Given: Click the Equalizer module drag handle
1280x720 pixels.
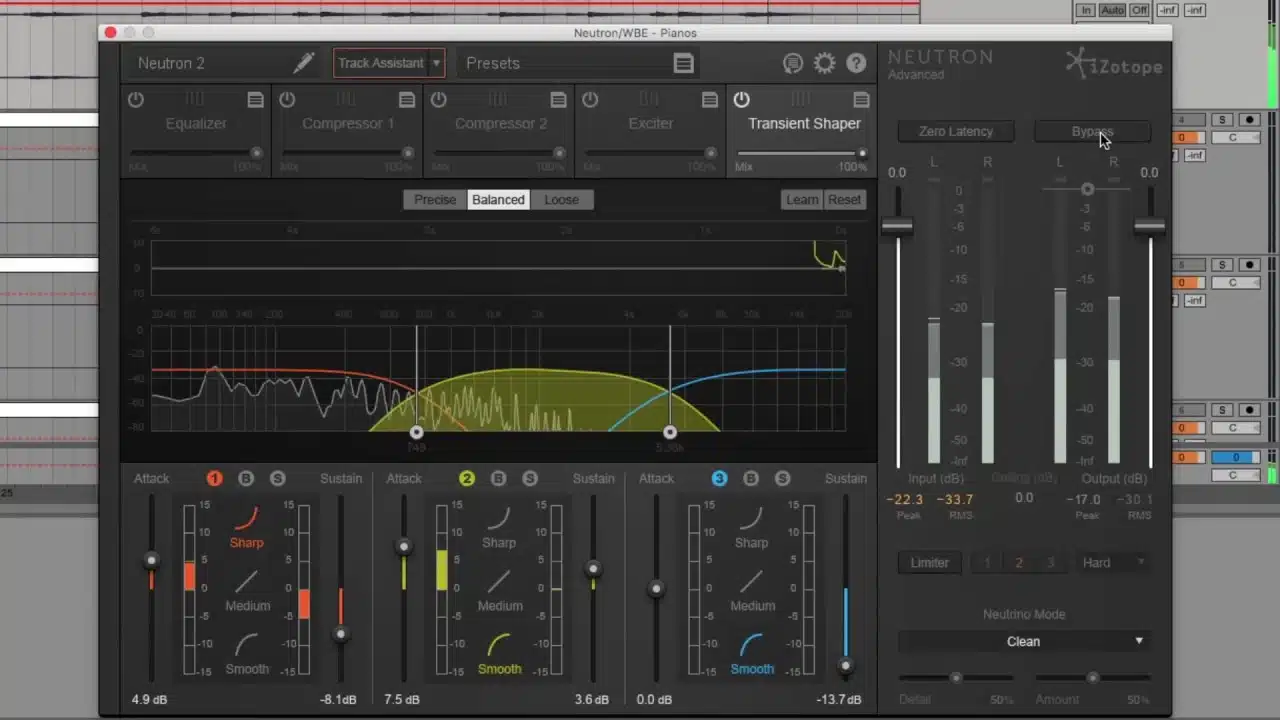Looking at the screenshot, I should [195, 99].
